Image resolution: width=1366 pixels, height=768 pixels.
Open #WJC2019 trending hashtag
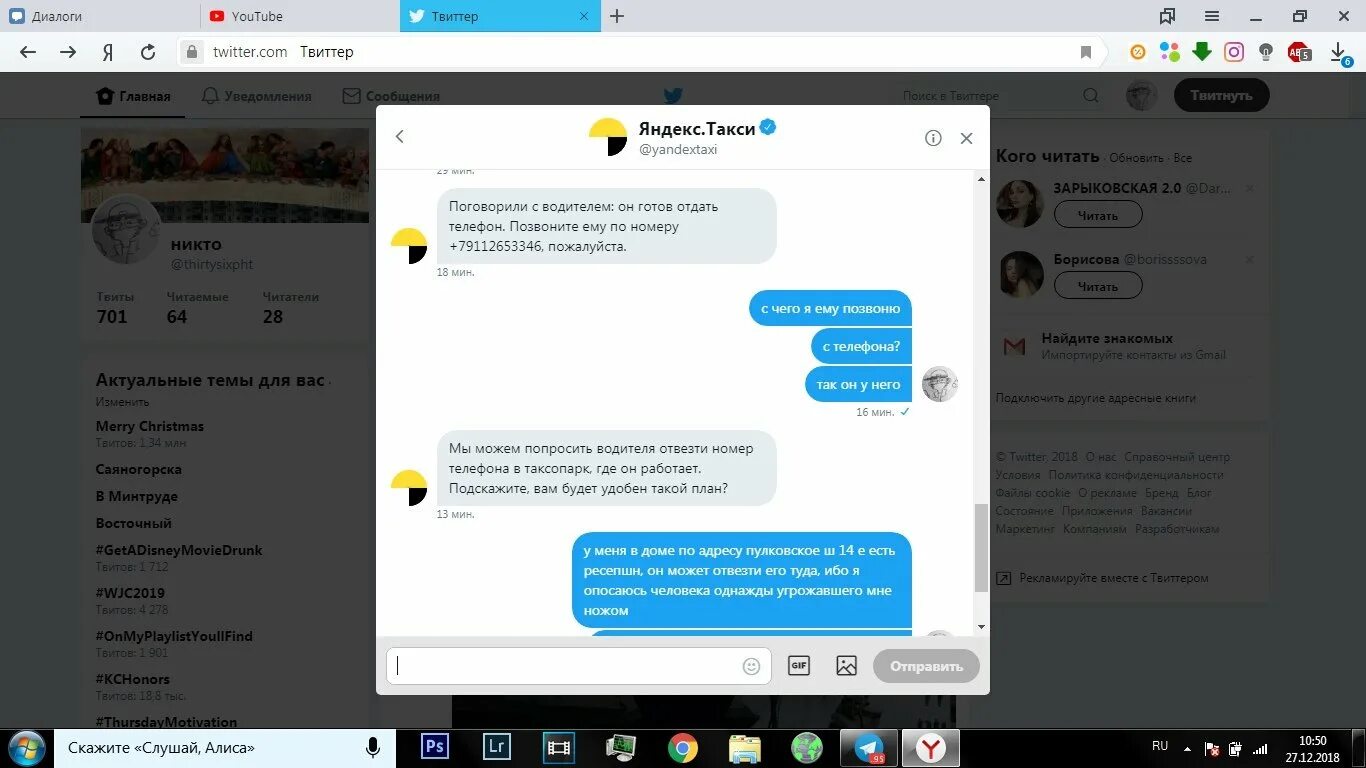coord(130,593)
